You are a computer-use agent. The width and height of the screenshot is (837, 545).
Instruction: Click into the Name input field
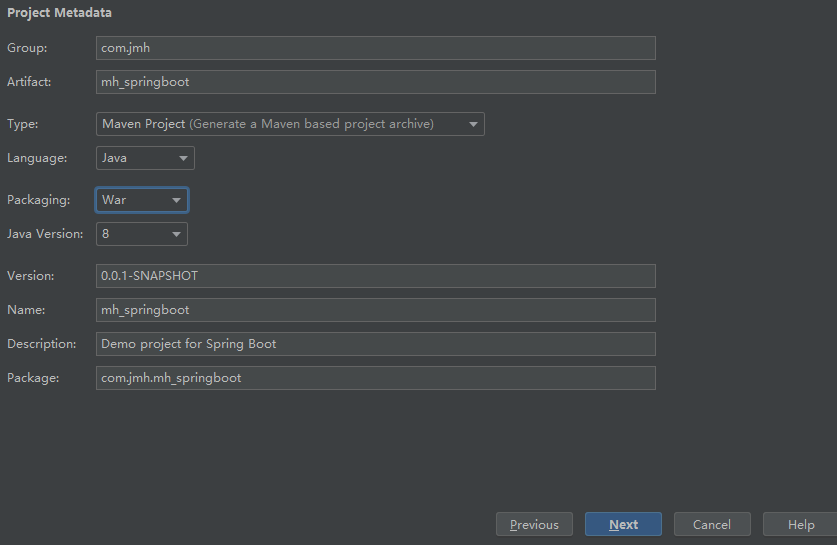[x=376, y=310]
